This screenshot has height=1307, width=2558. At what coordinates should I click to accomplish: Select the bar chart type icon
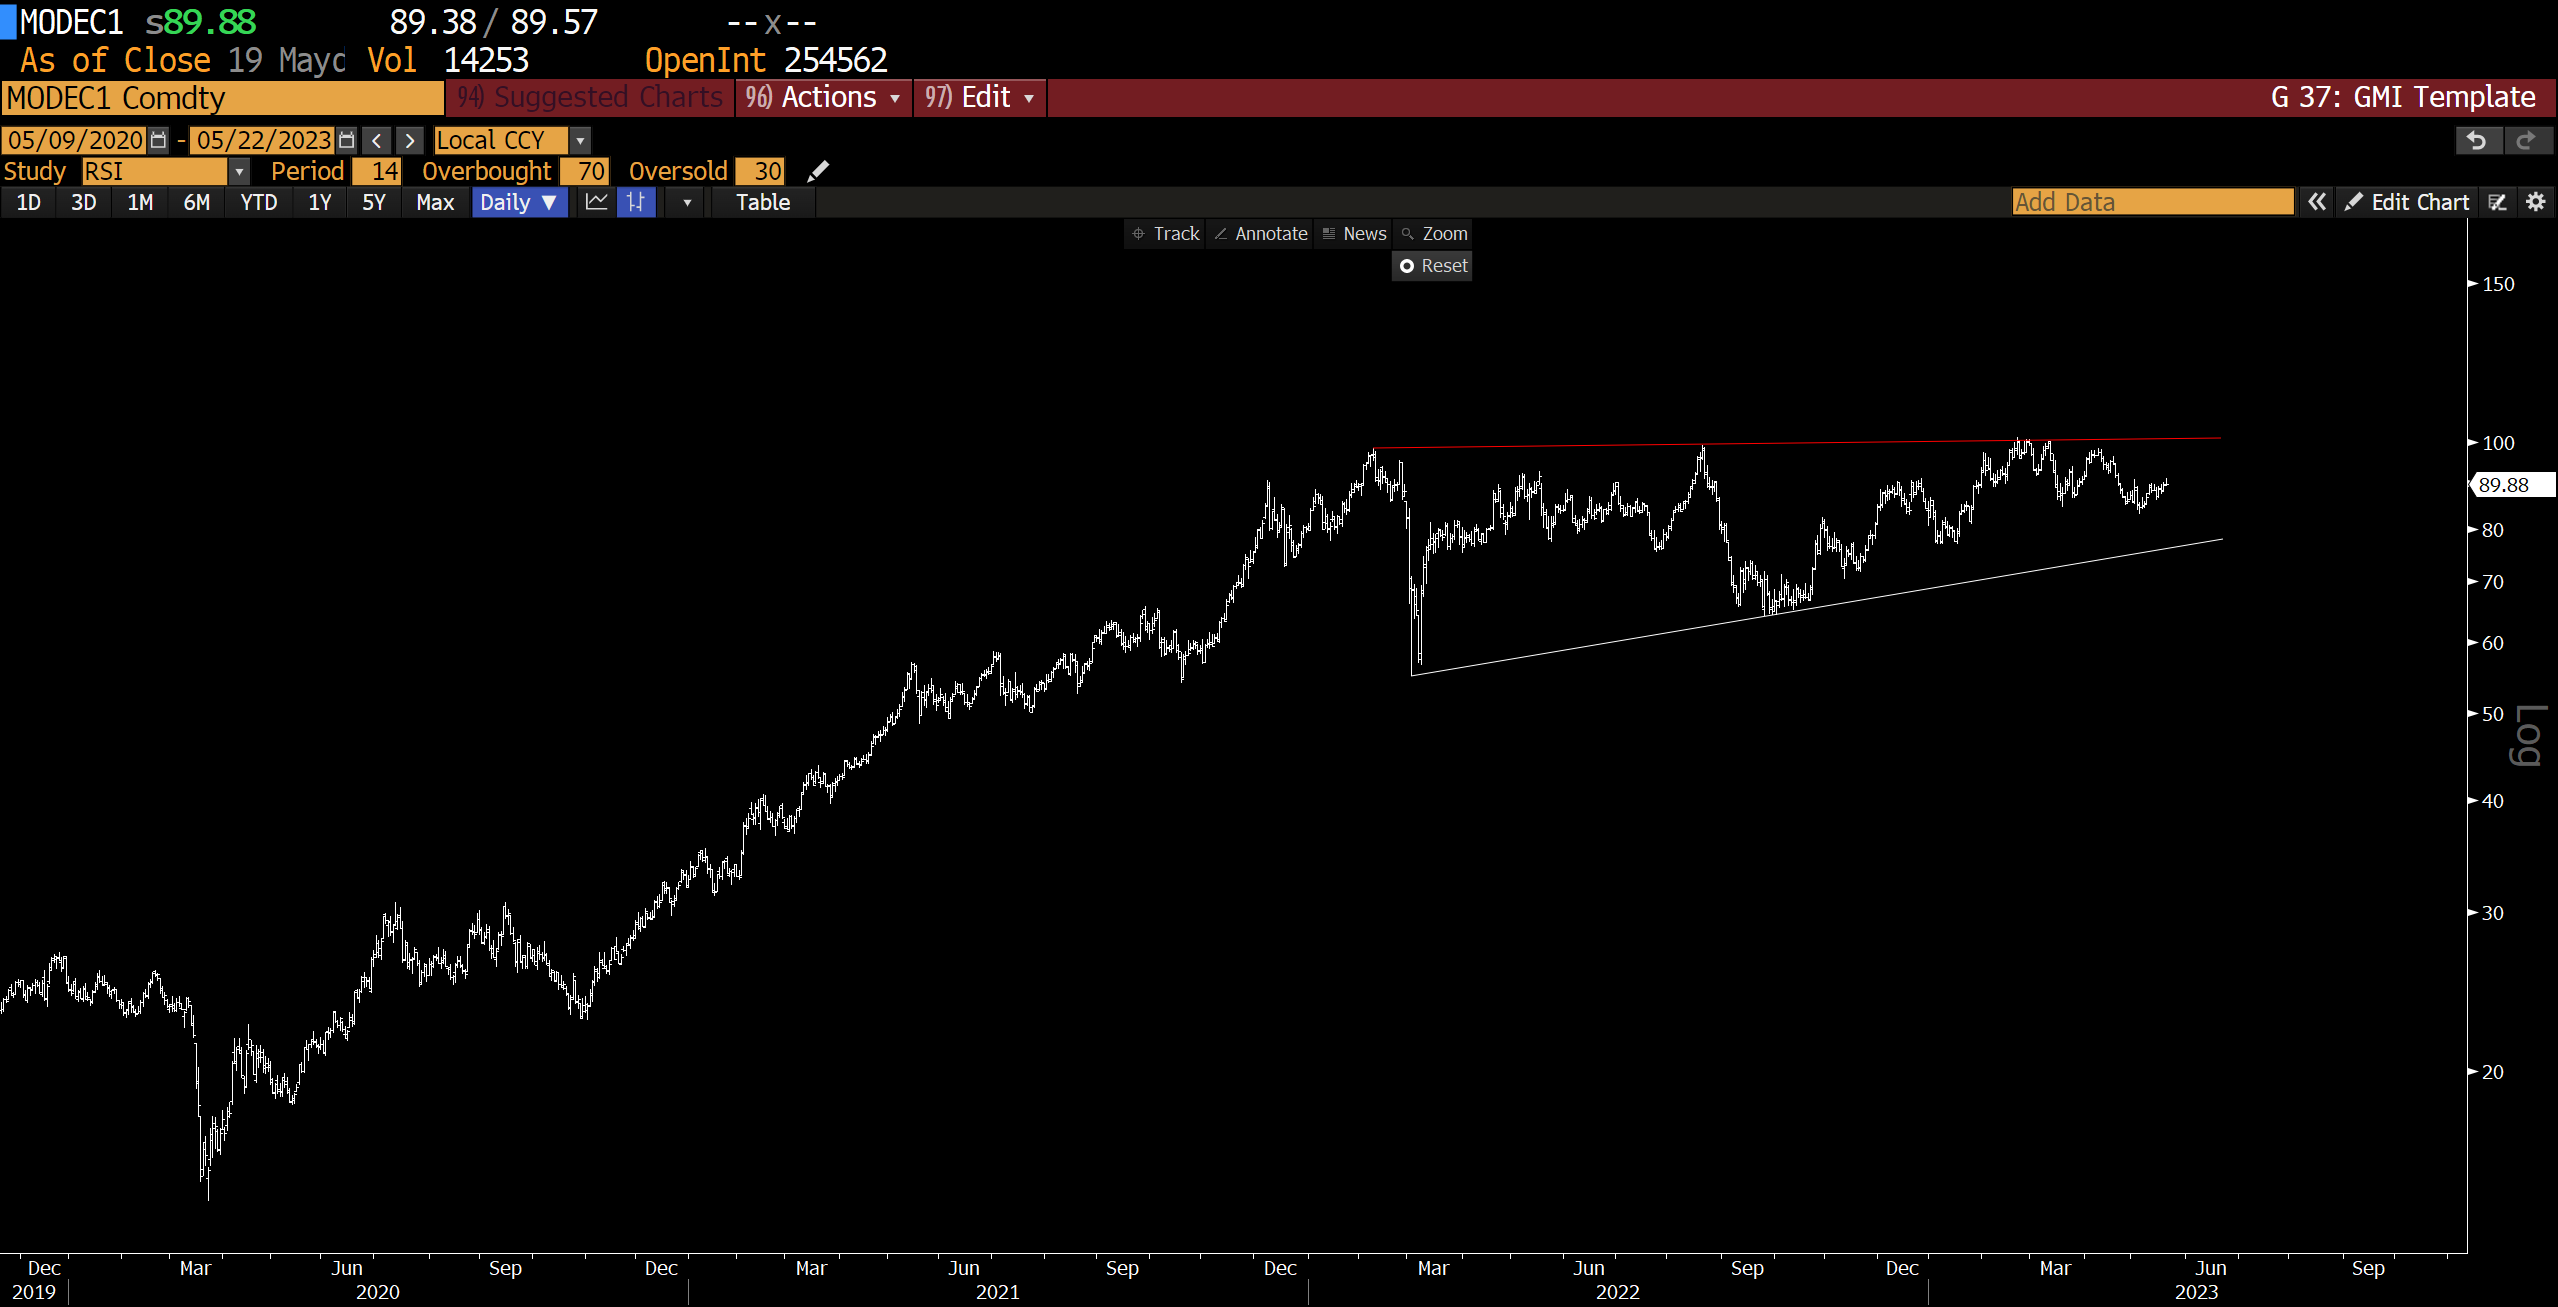(x=636, y=202)
